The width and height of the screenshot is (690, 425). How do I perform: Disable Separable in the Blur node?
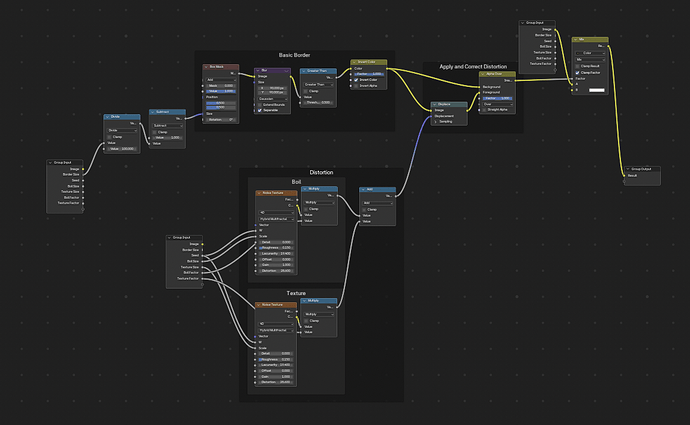(x=260, y=110)
